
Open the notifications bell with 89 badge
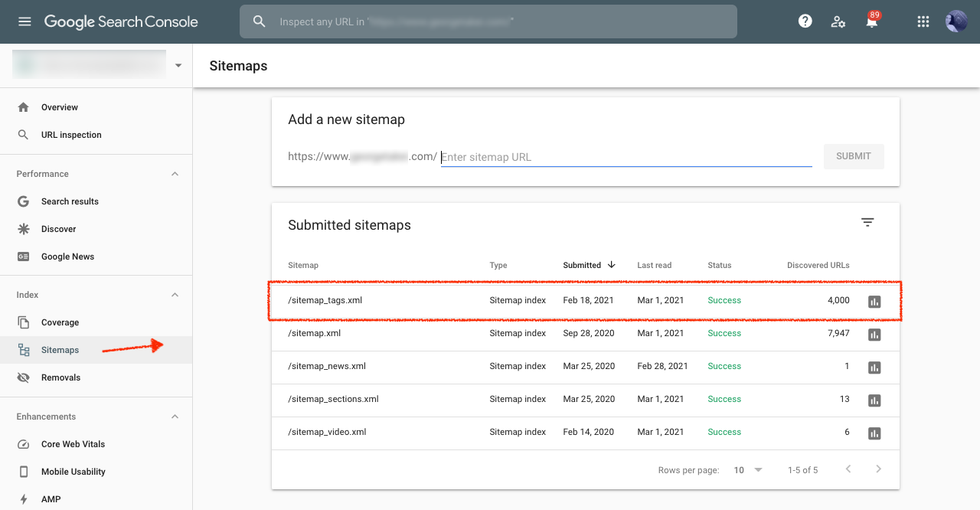tap(872, 22)
